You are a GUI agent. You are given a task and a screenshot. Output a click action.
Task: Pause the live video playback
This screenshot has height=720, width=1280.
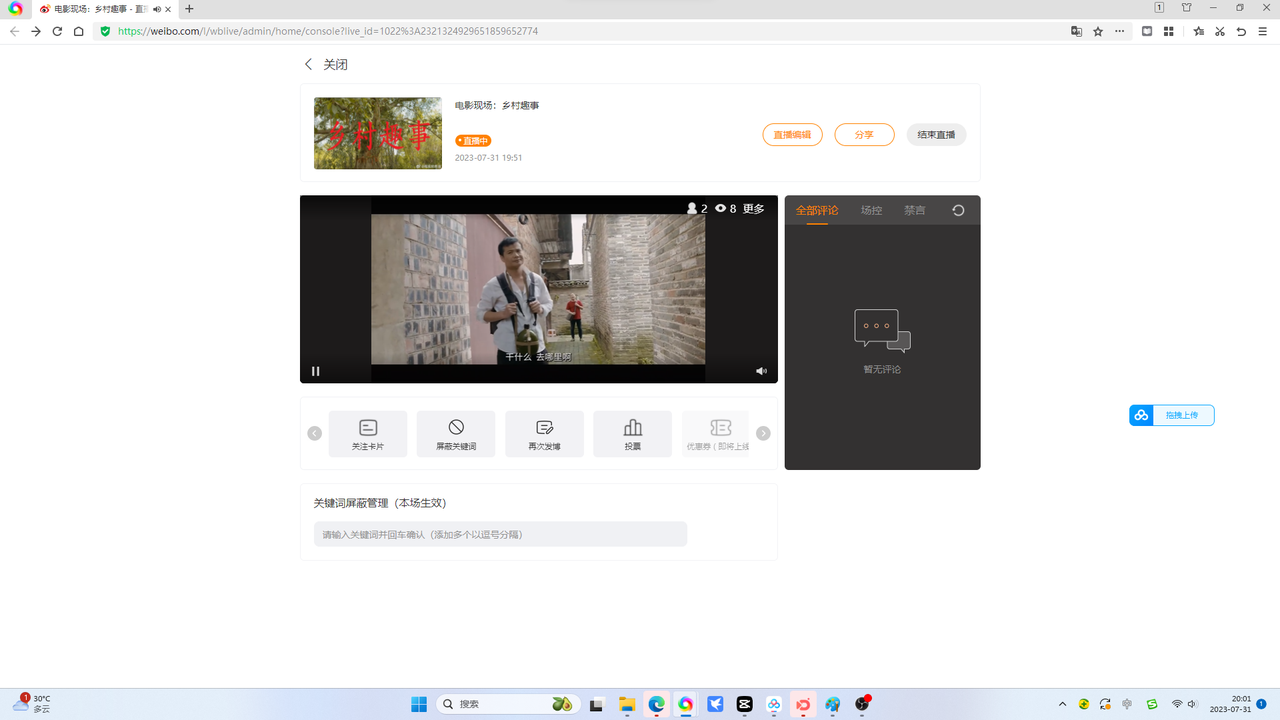tap(316, 371)
